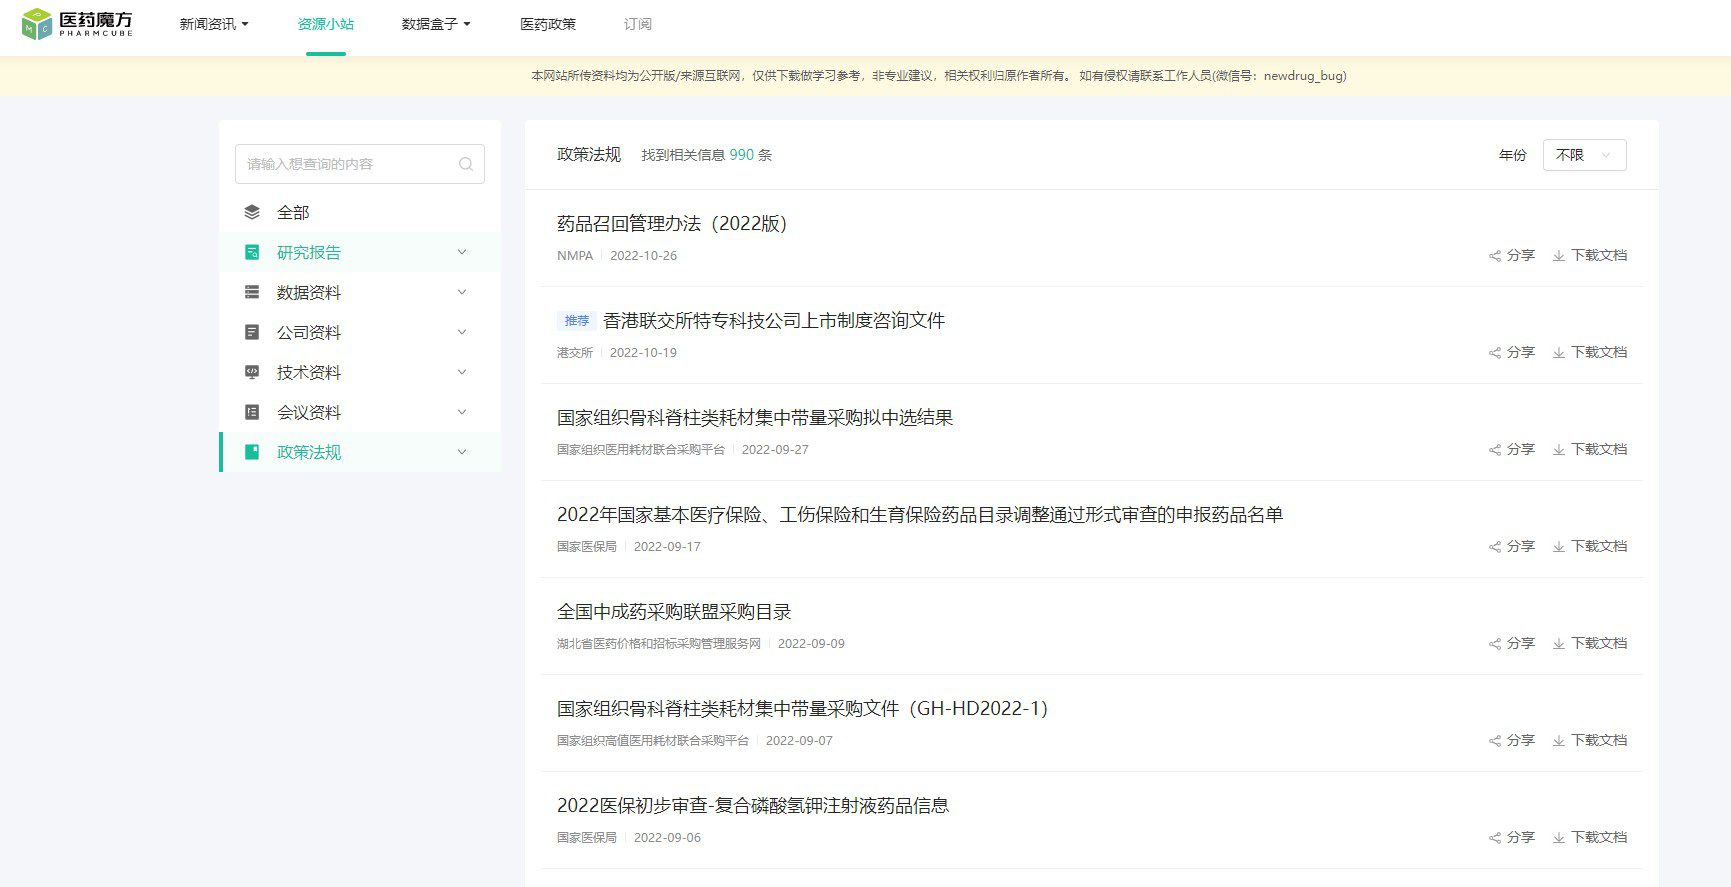Open 集中带量采购文件（GH-HD2022-1）
The image size is (1731, 887).
803,708
